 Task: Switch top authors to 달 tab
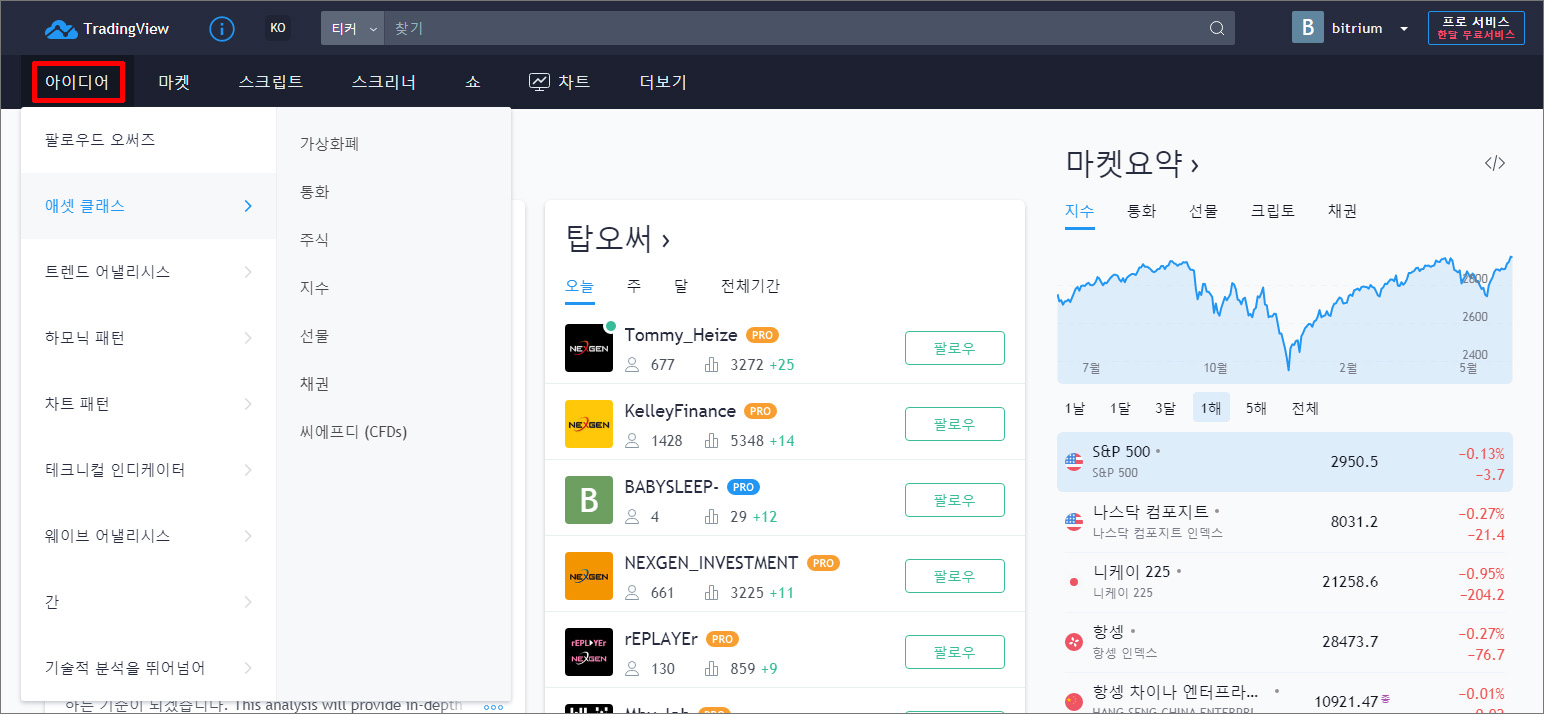point(681,286)
